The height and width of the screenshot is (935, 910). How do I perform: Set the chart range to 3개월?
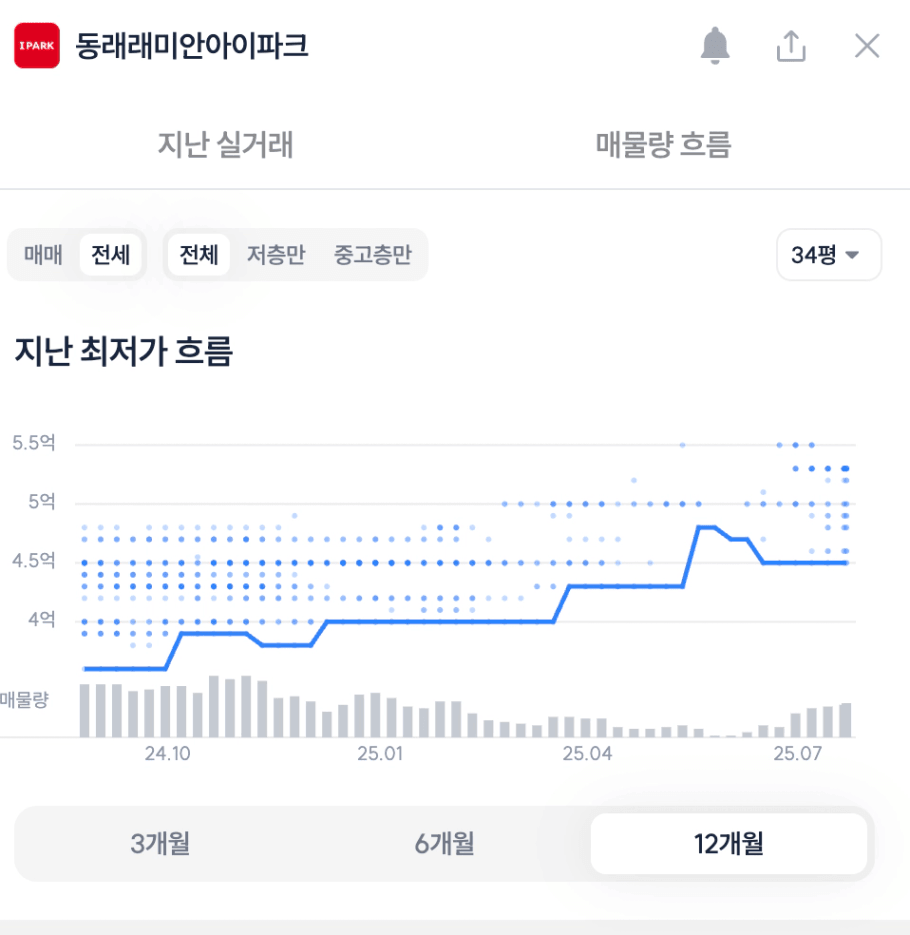click(160, 843)
